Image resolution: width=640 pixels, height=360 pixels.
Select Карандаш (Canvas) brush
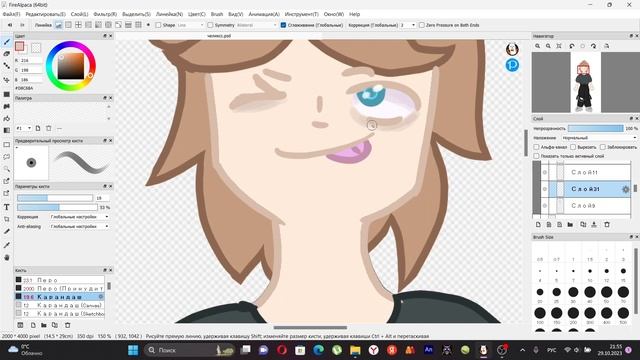pyautogui.click(x=60, y=305)
